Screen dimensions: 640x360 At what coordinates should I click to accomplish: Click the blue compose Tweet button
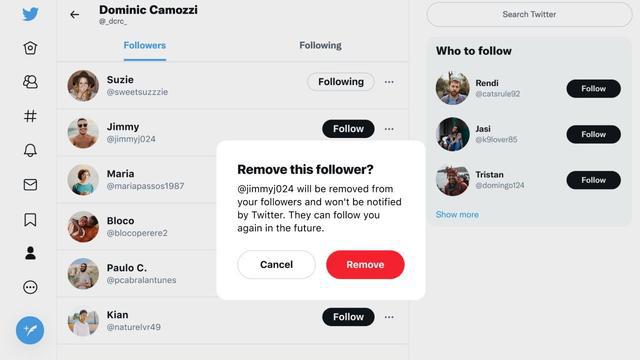point(30,330)
